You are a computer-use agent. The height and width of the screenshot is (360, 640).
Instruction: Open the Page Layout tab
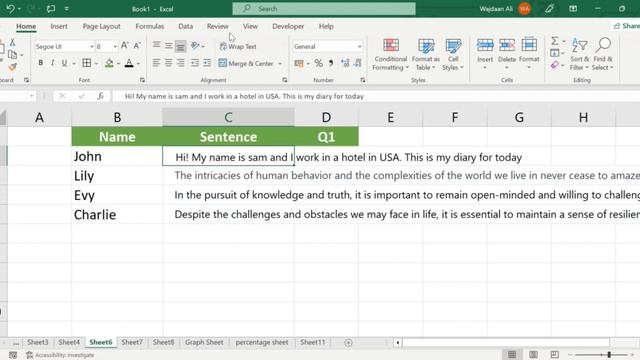point(102,26)
